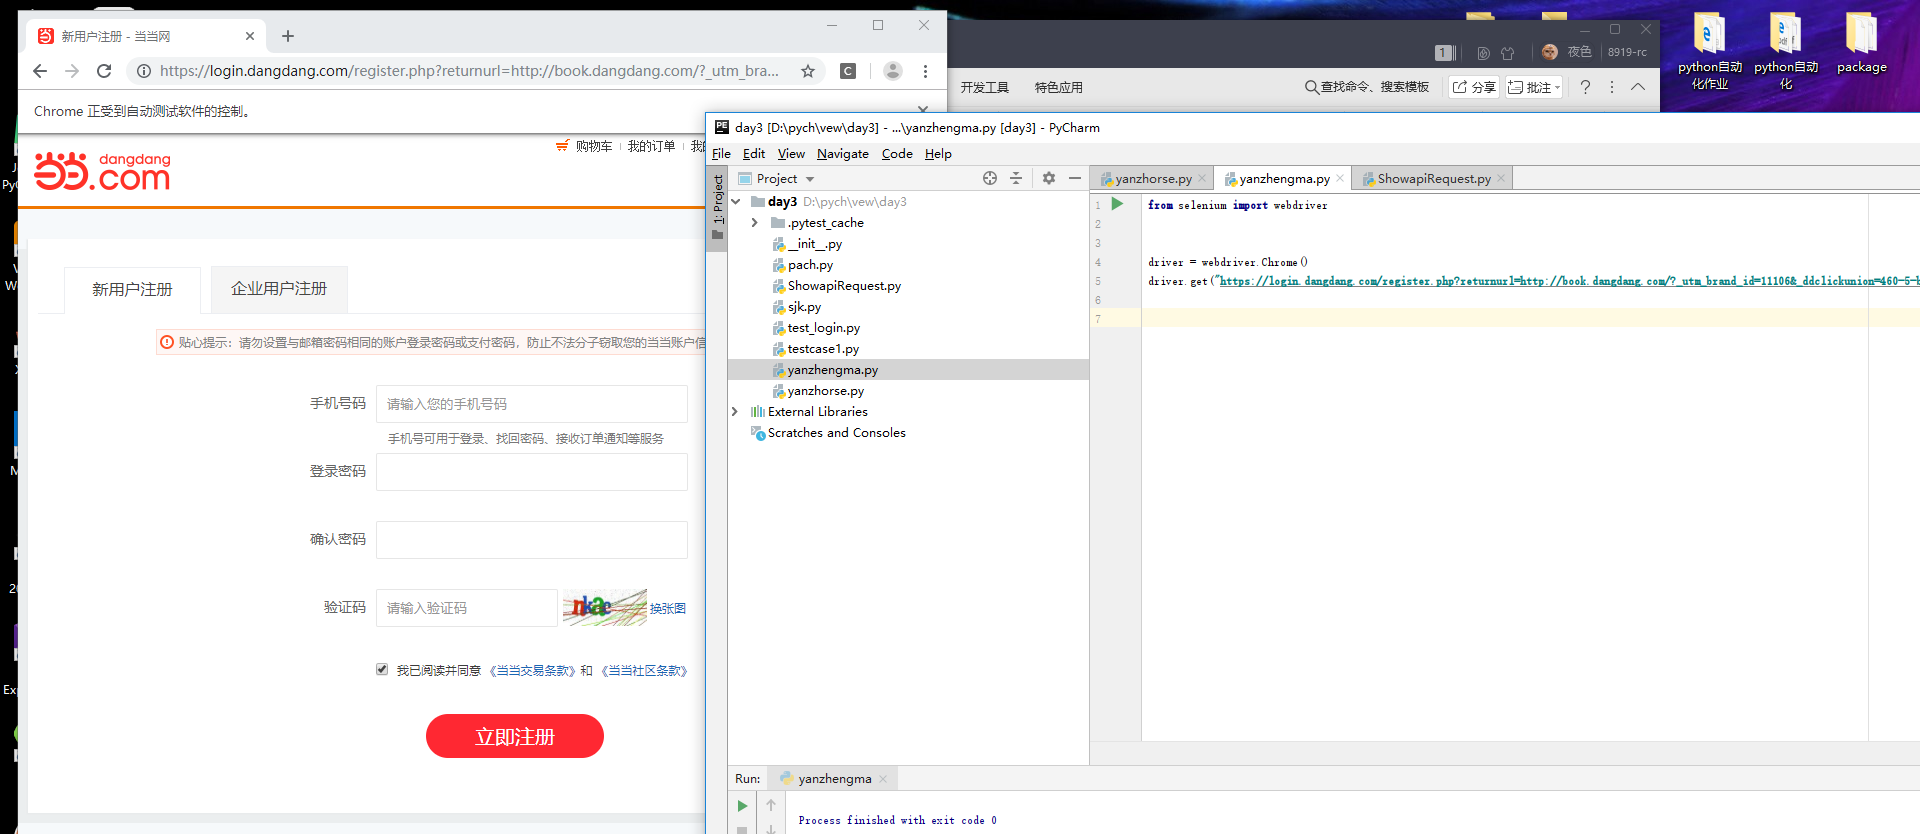Click the user avatar in the WPS title bar
1920x834 pixels.
coord(1550,52)
